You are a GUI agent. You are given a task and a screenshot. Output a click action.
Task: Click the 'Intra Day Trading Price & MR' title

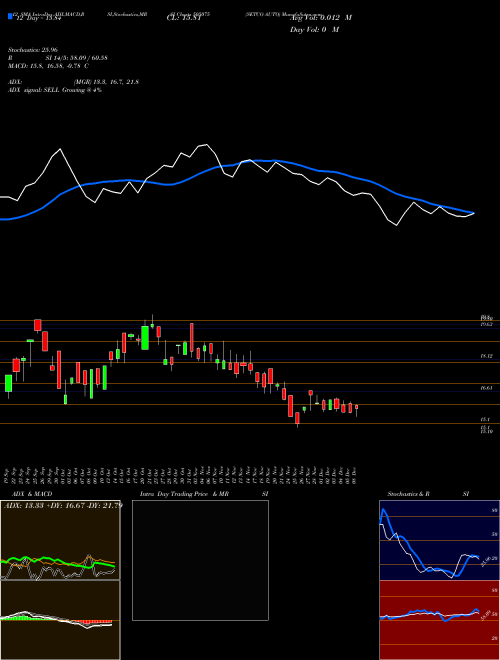coord(186,494)
